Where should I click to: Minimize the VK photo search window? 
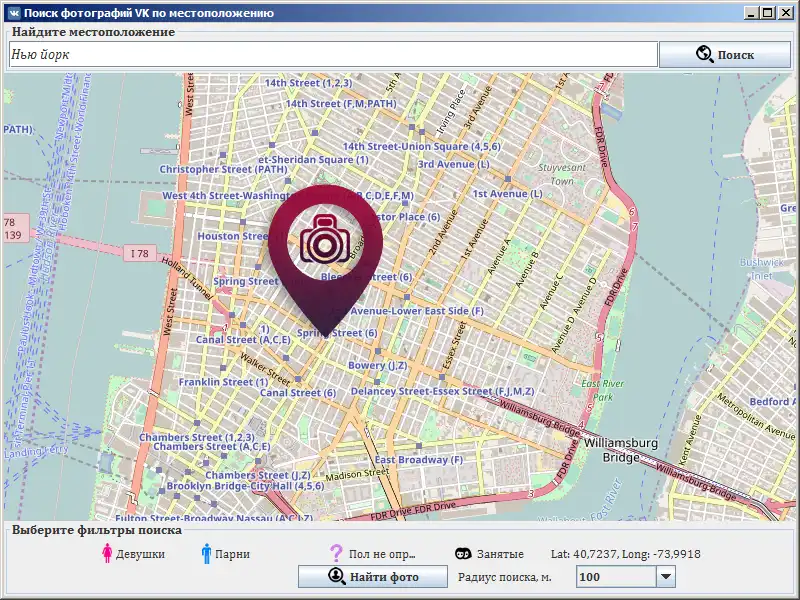pyautogui.click(x=750, y=13)
